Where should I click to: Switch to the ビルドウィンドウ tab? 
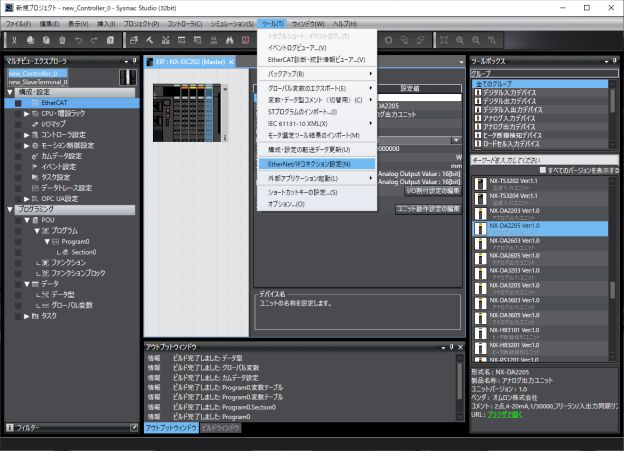tap(220, 427)
